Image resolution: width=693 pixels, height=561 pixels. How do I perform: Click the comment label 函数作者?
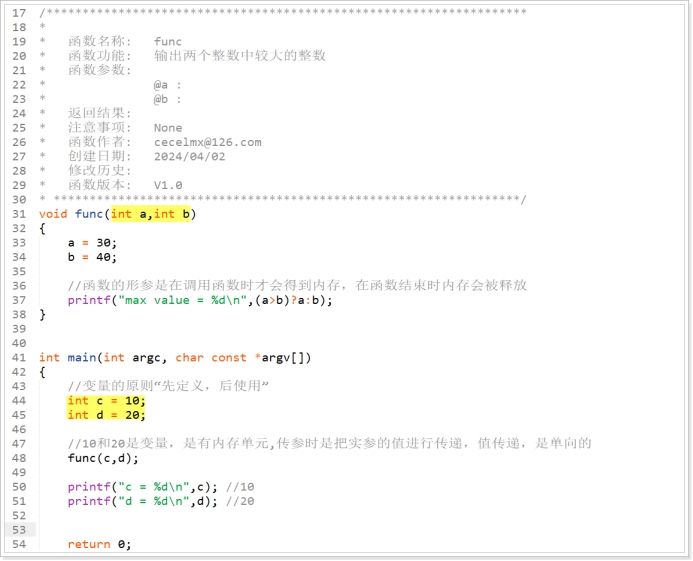(99, 142)
